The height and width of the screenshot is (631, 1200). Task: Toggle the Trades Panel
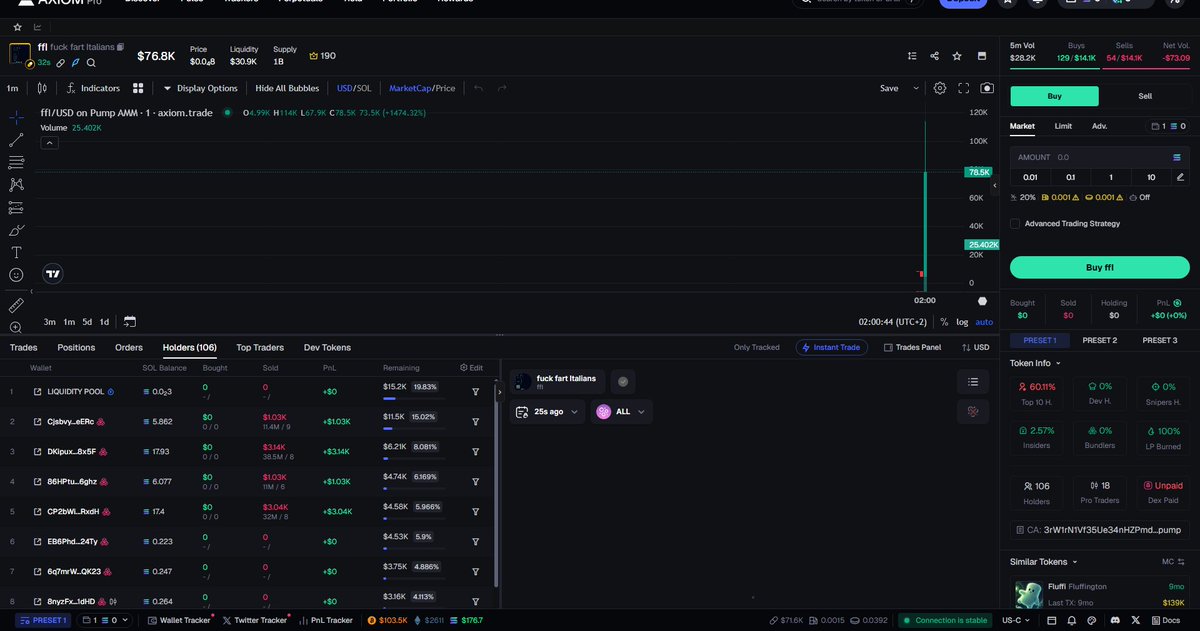point(913,347)
